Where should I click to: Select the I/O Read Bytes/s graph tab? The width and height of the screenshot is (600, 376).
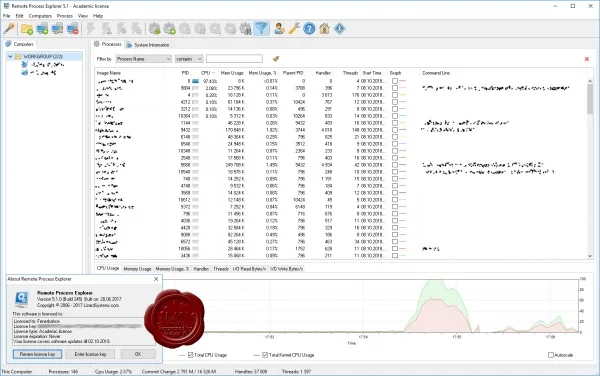point(249,269)
